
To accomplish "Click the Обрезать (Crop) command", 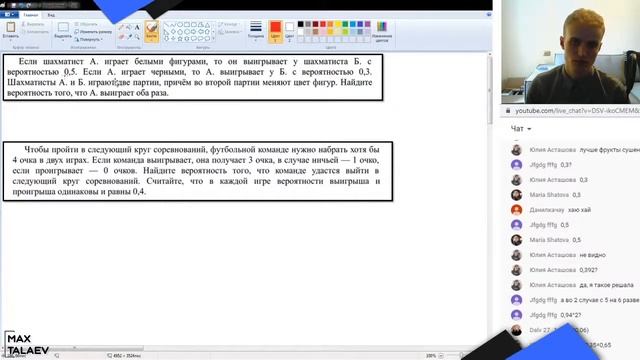I will point(86,24).
